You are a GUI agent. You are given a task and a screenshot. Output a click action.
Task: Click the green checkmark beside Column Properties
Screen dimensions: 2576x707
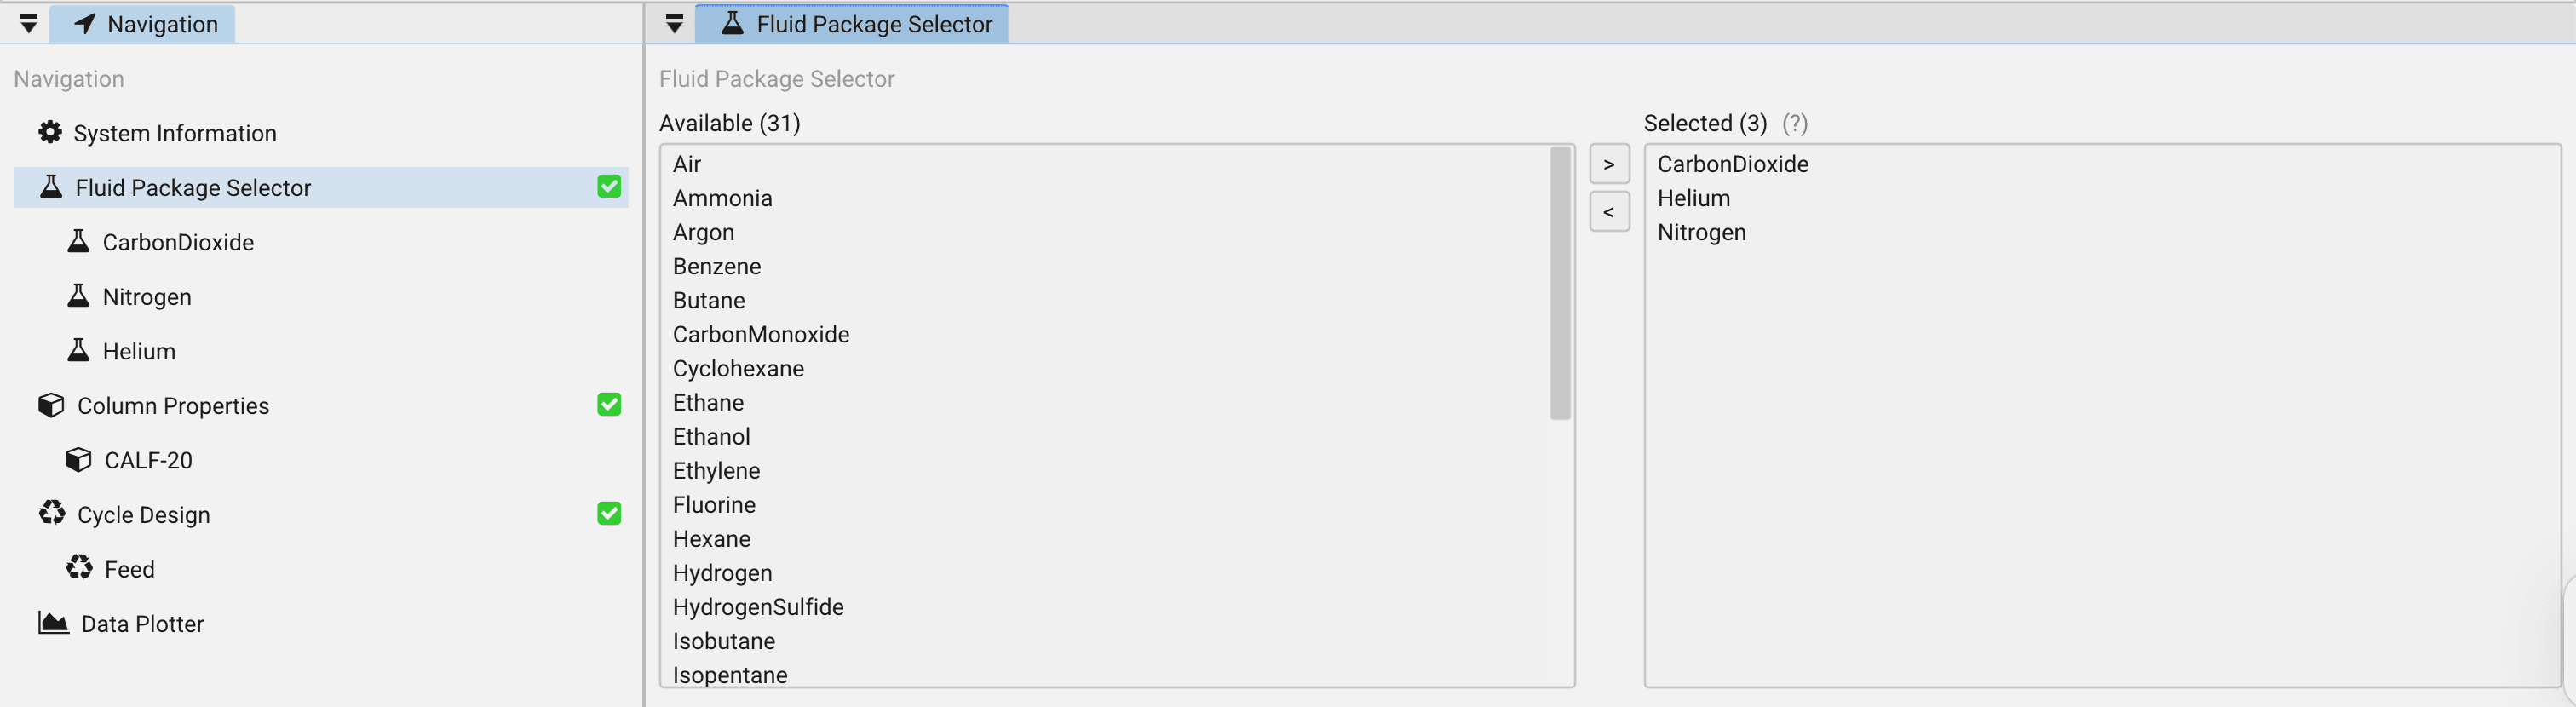(x=608, y=404)
